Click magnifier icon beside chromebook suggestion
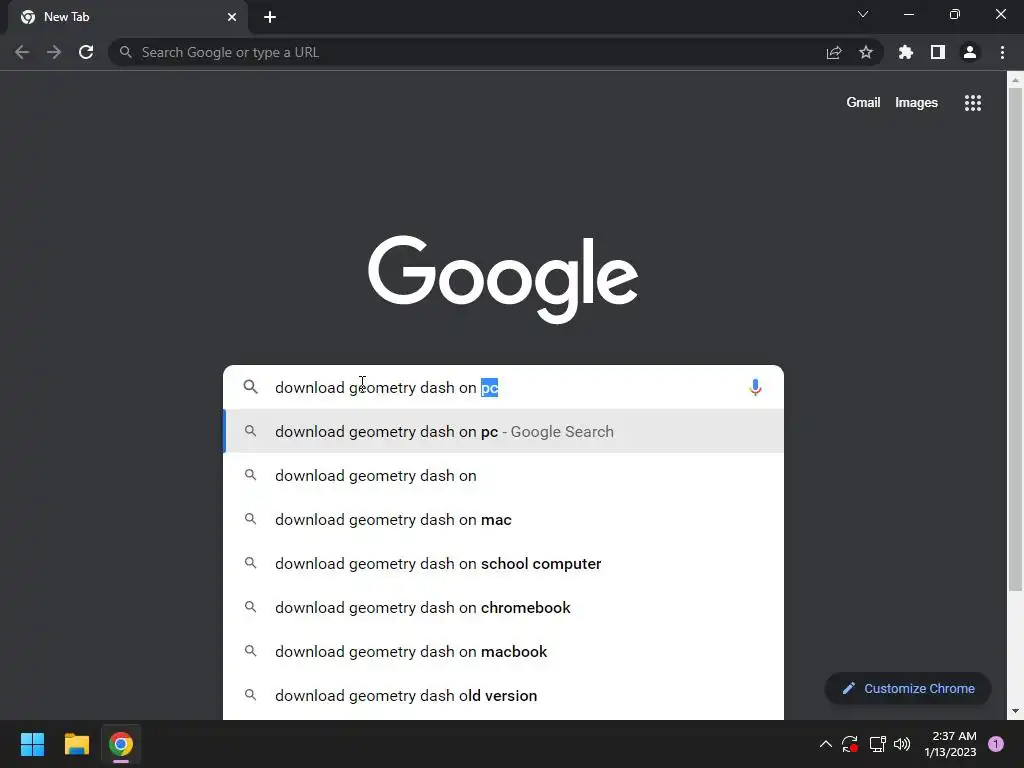 250,607
